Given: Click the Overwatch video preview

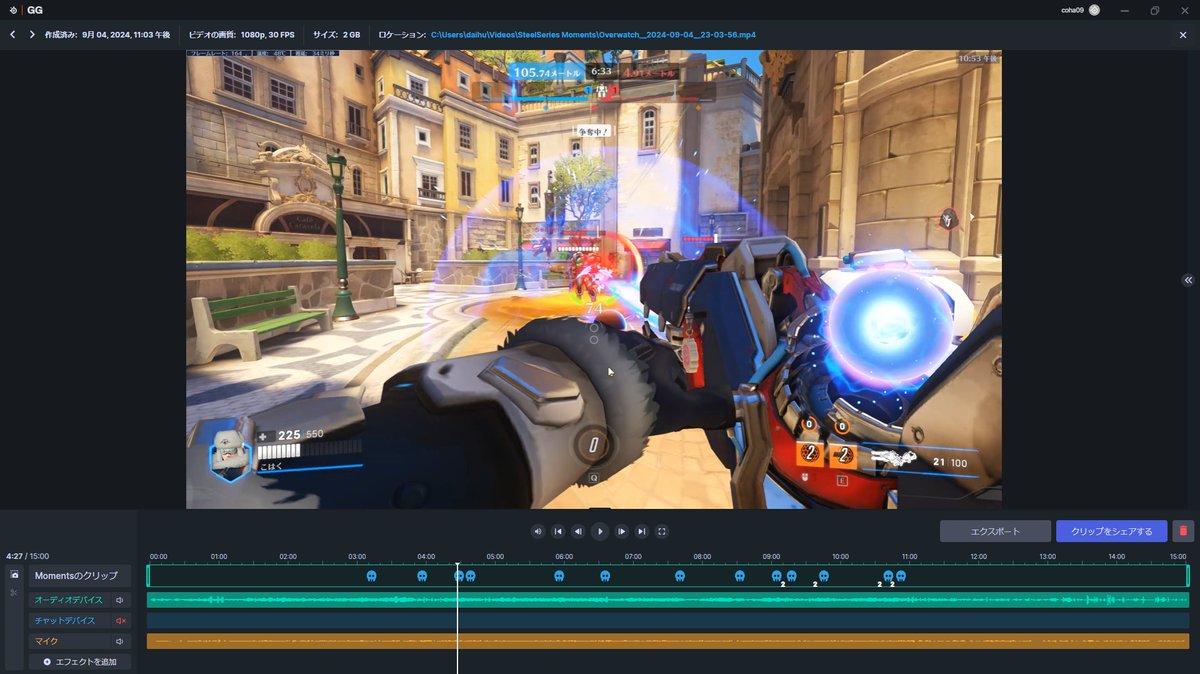Looking at the screenshot, I should click(x=594, y=279).
